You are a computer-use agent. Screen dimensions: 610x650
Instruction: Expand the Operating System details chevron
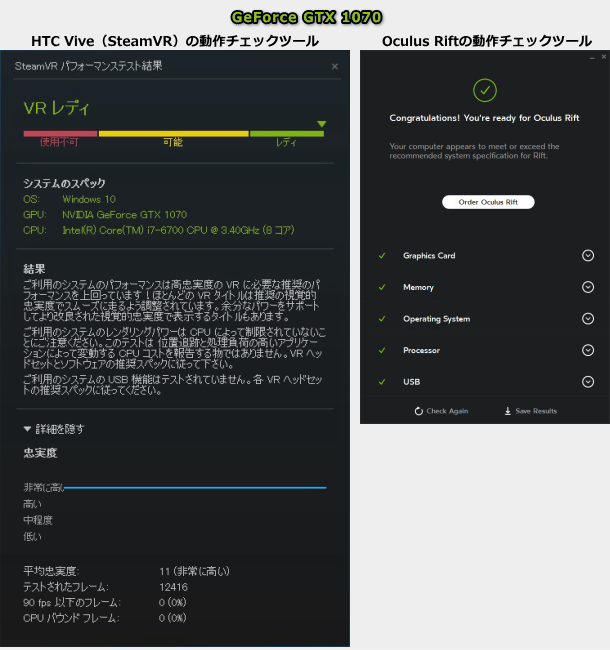pos(588,318)
